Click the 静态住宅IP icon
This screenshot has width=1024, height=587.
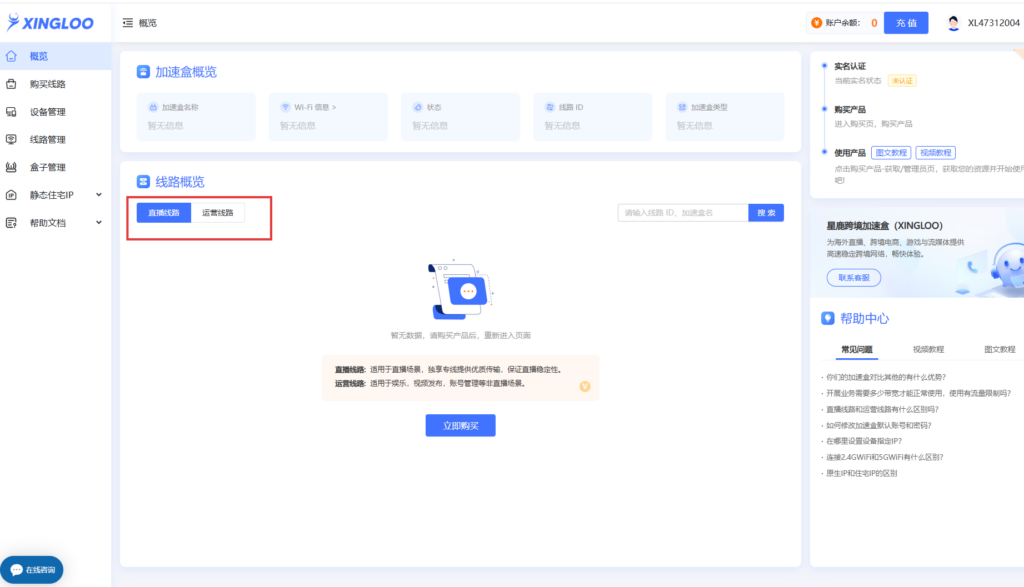point(11,195)
